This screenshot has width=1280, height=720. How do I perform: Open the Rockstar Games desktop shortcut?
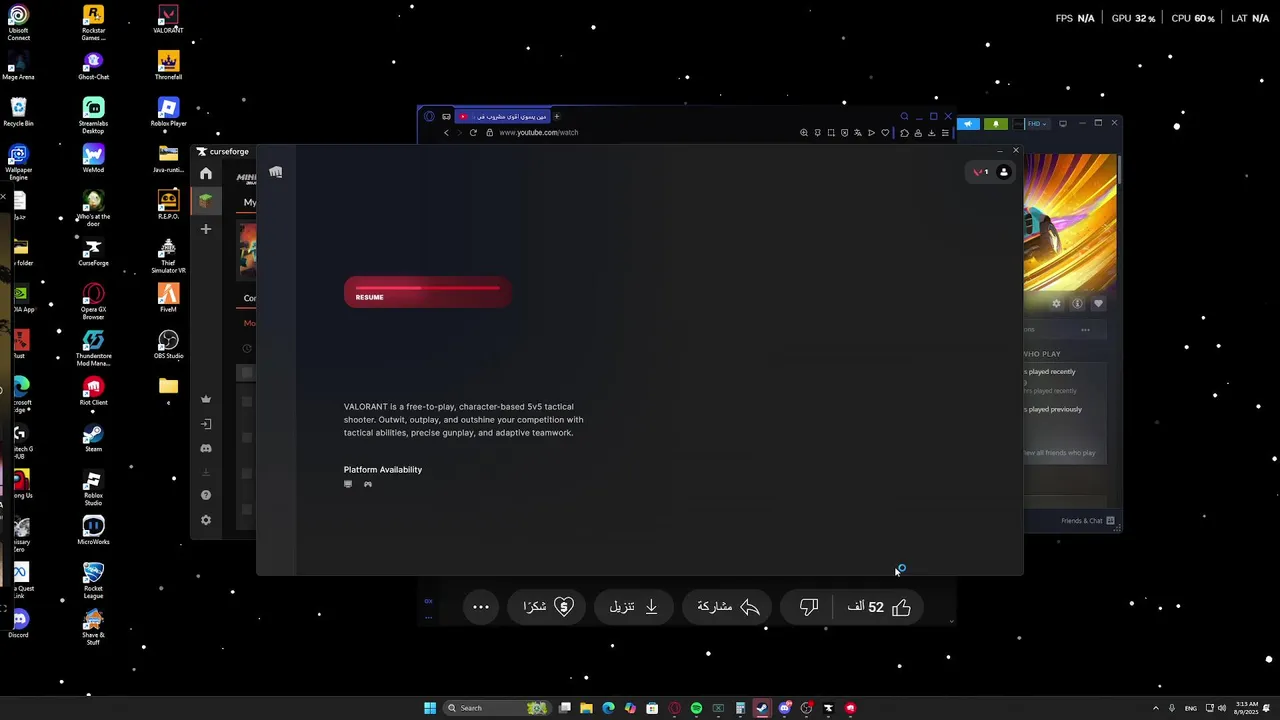click(93, 20)
